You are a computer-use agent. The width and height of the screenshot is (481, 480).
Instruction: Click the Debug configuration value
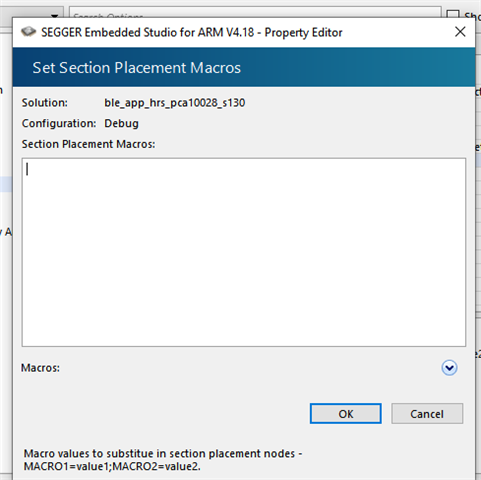tap(121, 124)
